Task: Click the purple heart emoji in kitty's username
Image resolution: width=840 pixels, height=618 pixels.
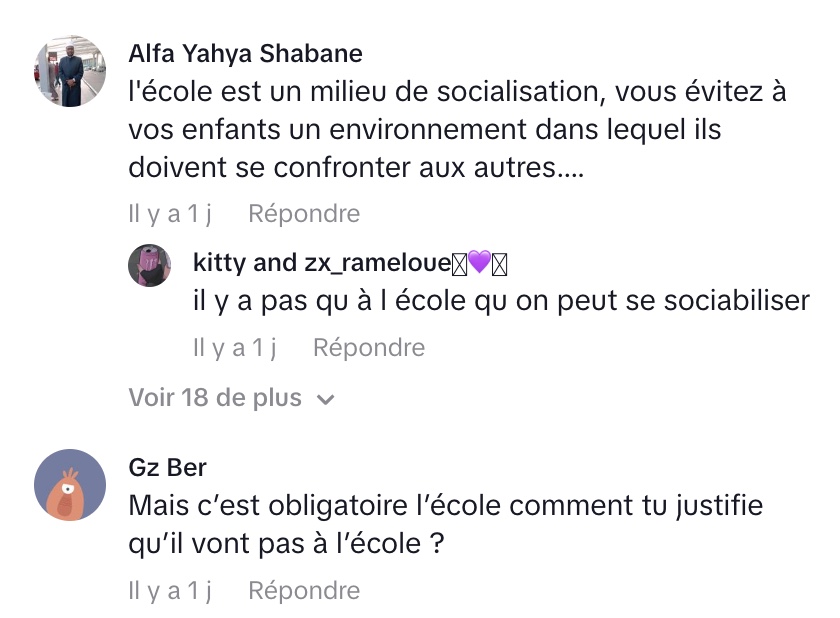Action: click(480, 263)
